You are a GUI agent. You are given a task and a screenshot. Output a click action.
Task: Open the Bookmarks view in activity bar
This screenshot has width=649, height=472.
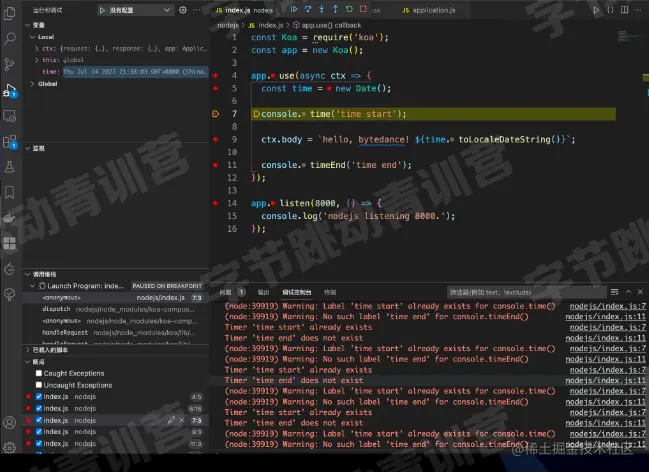(9, 192)
